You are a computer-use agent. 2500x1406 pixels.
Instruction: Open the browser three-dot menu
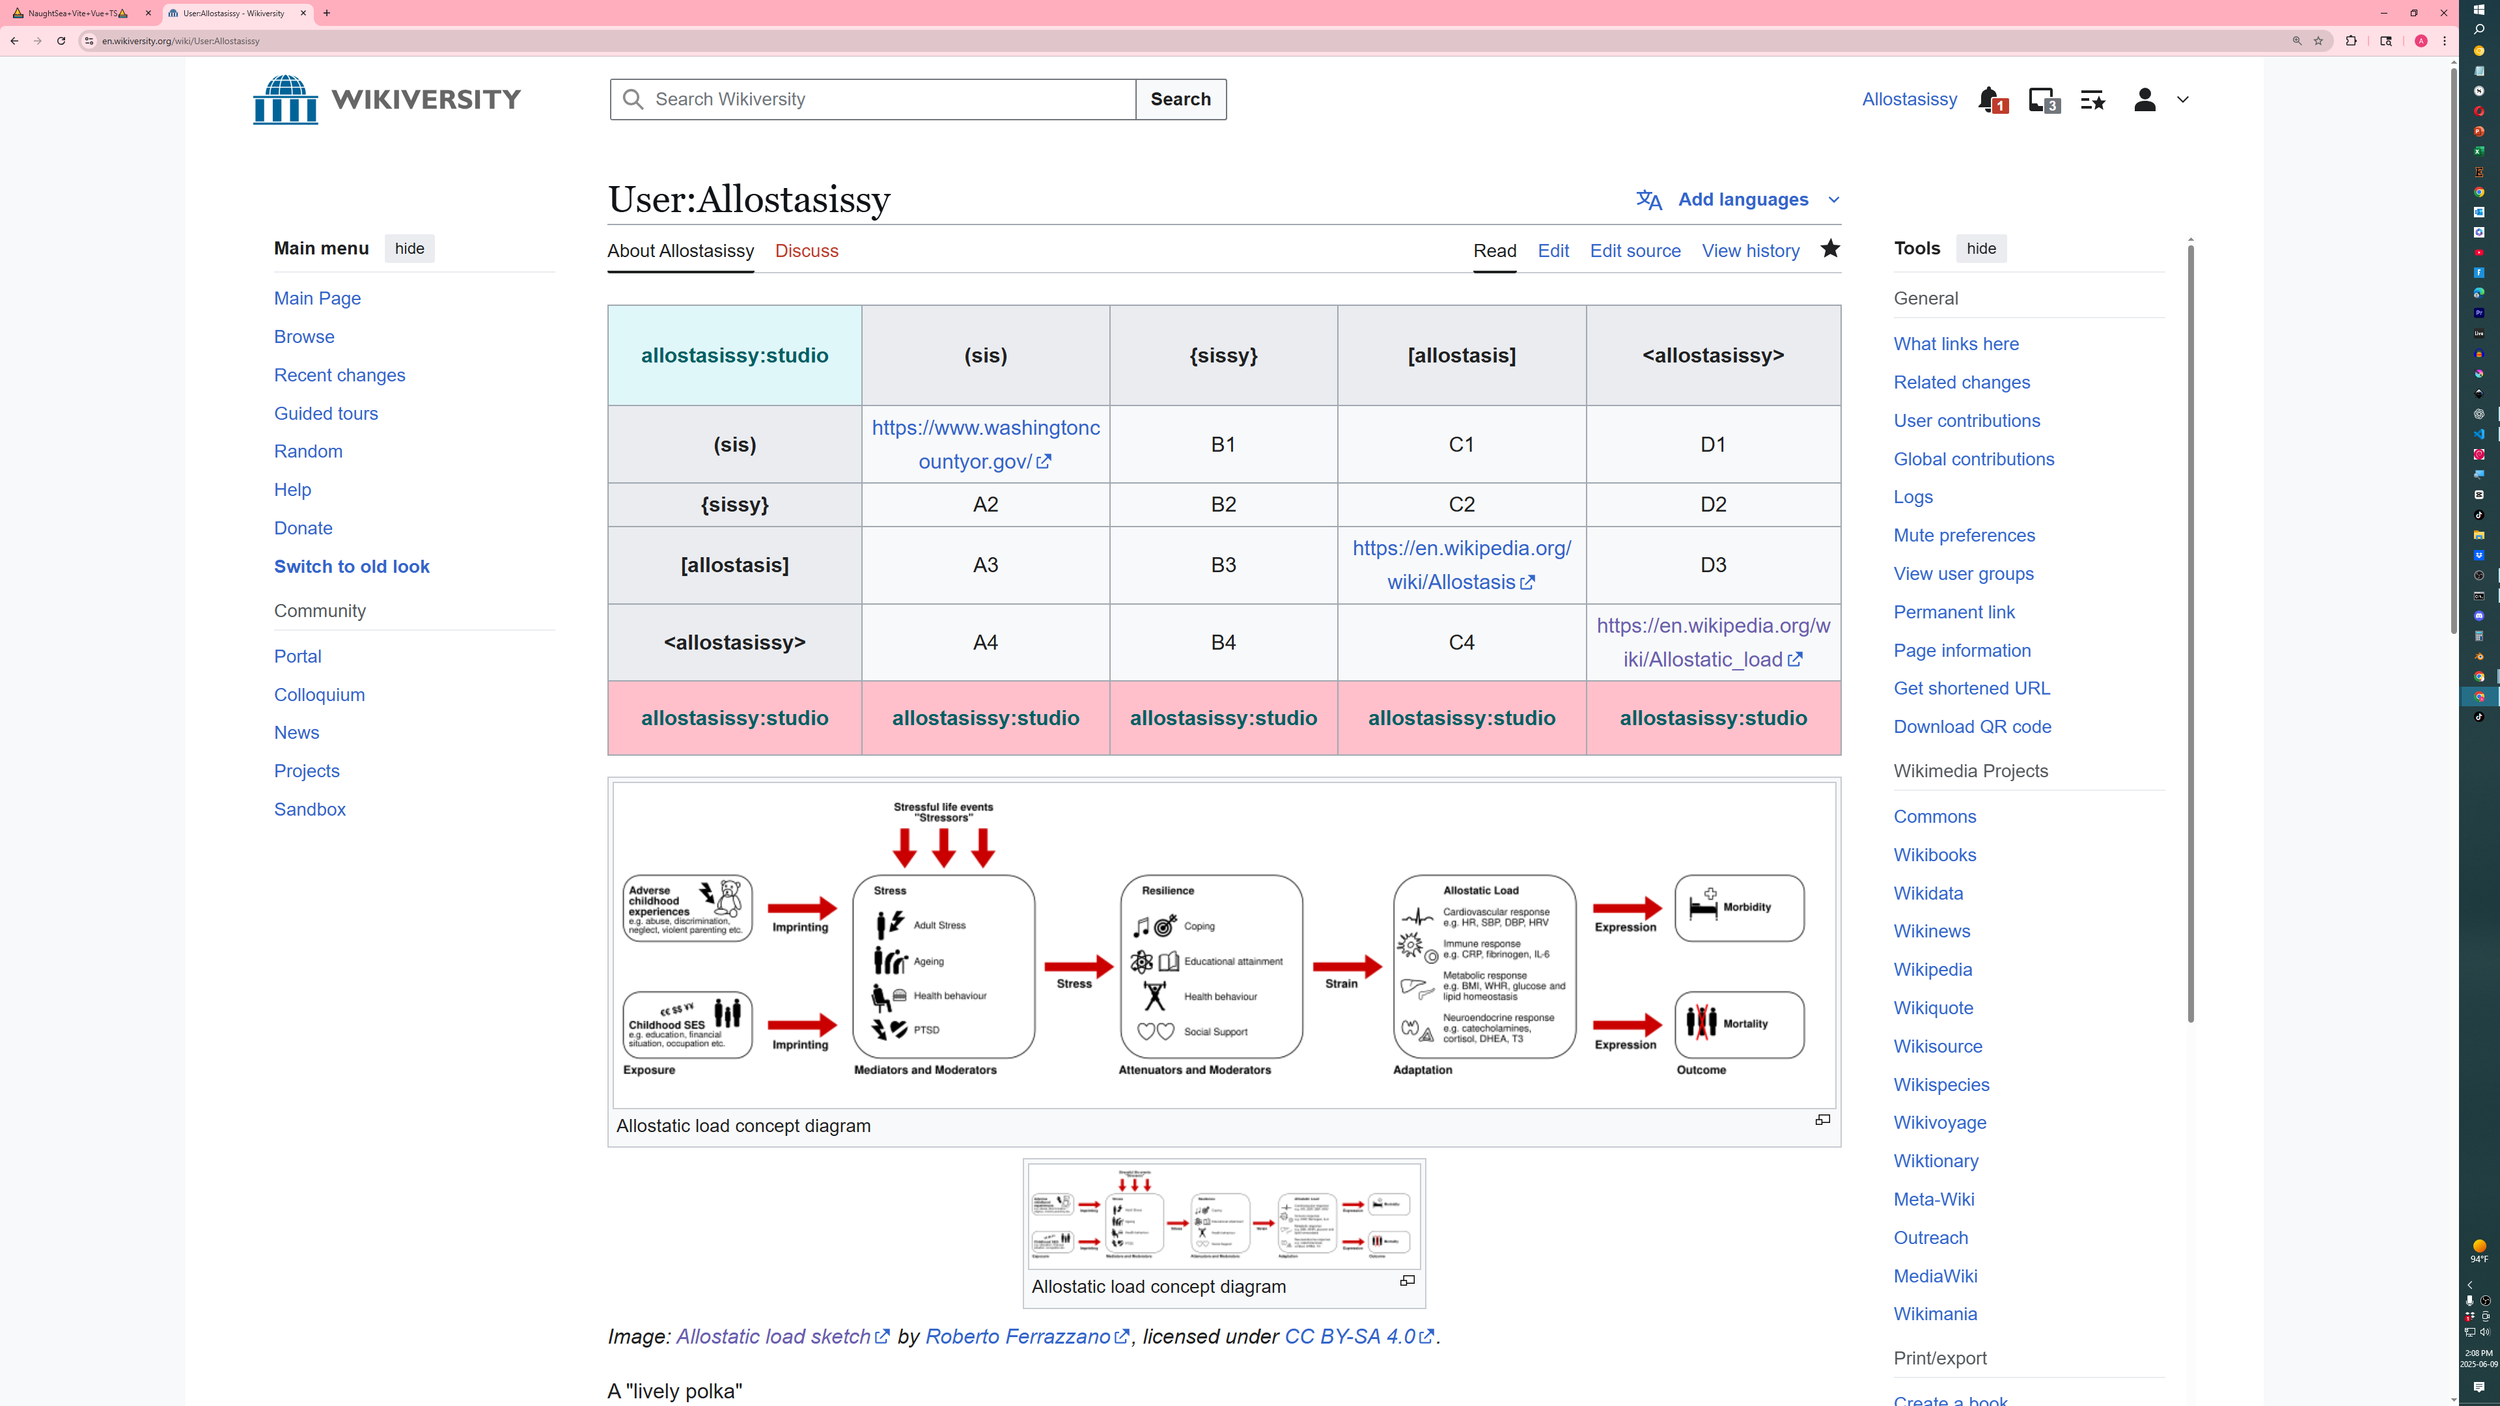coord(2444,41)
